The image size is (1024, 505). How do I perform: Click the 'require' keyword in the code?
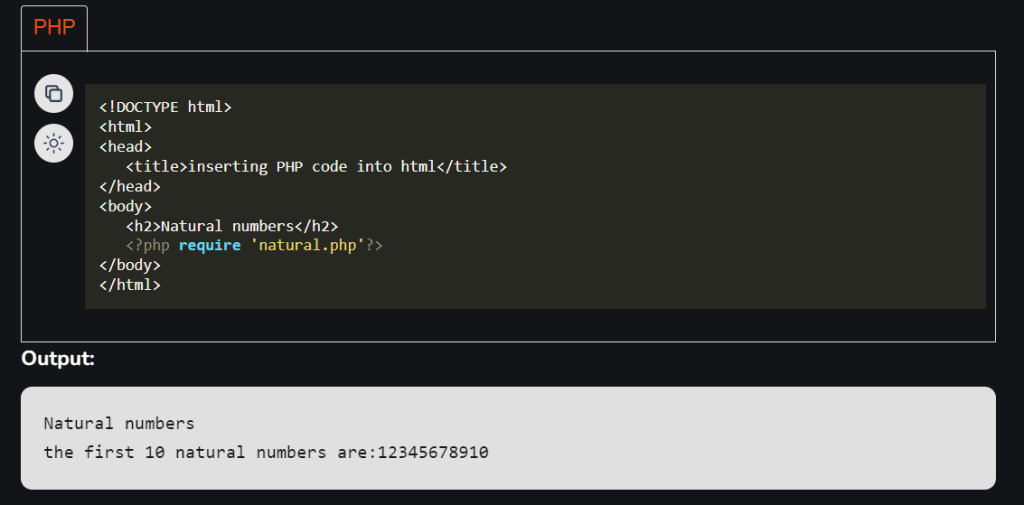pos(209,245)
